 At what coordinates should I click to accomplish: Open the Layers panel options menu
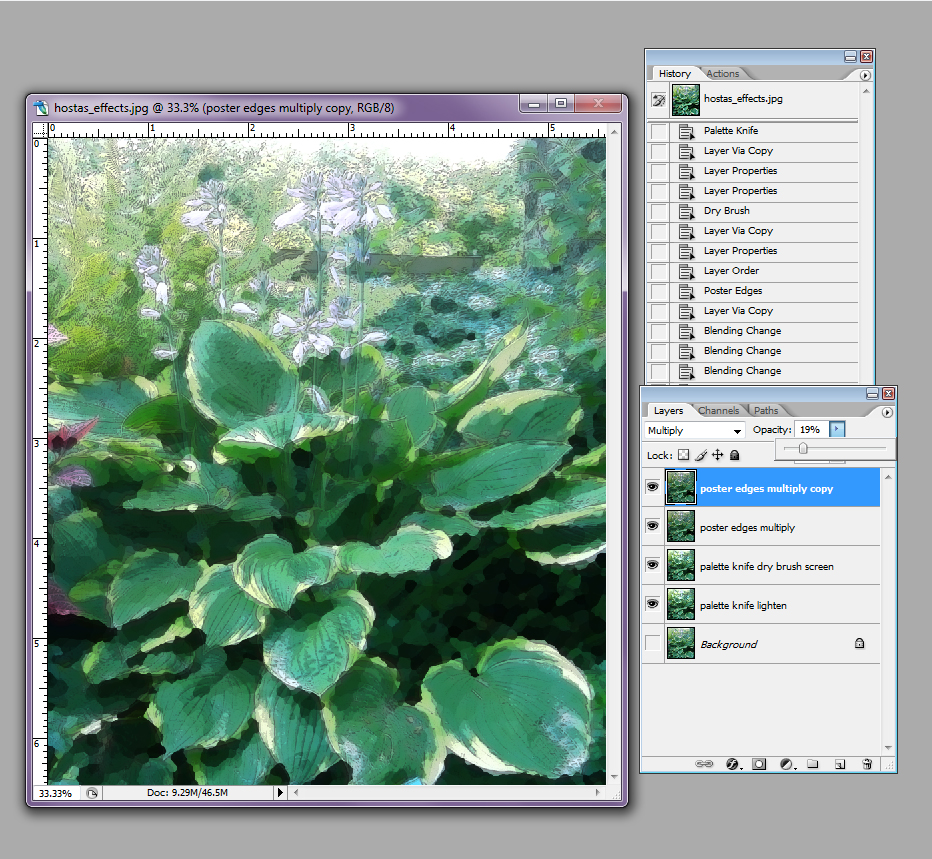(x=887, y=410)
